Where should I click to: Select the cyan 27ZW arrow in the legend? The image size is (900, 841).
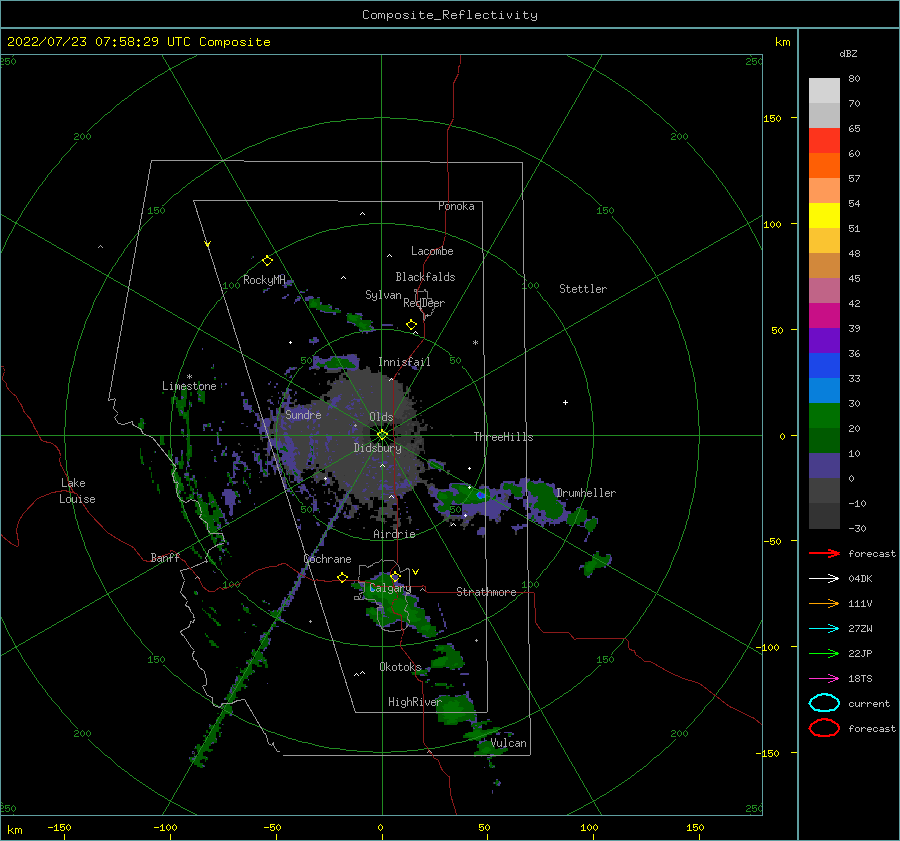coord(824,629)
